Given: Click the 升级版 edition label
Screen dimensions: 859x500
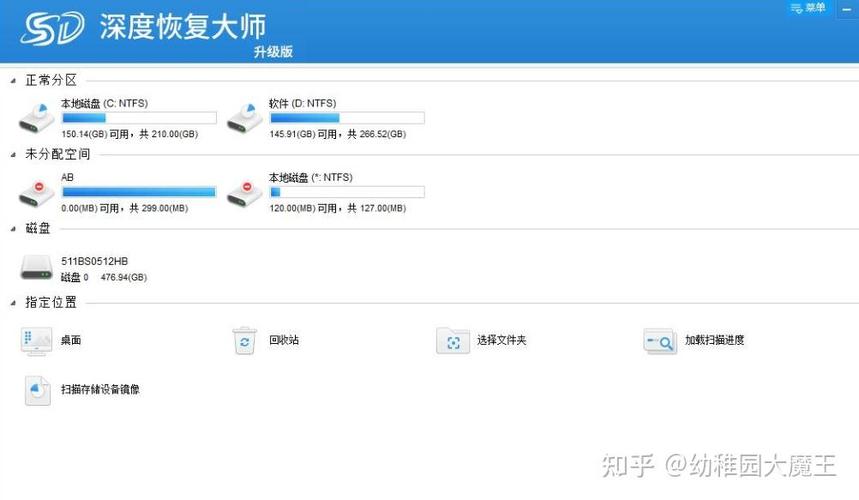Looking at the screenshot, I should coord(273,52).
